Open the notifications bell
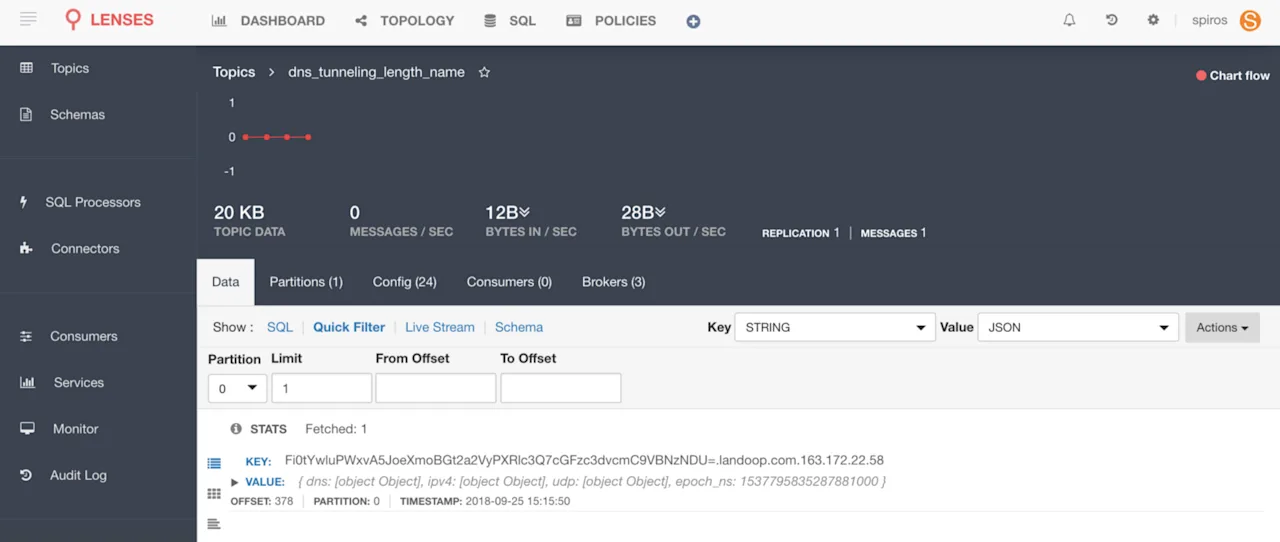1280x542 pixels. (x=1069, y=20)
